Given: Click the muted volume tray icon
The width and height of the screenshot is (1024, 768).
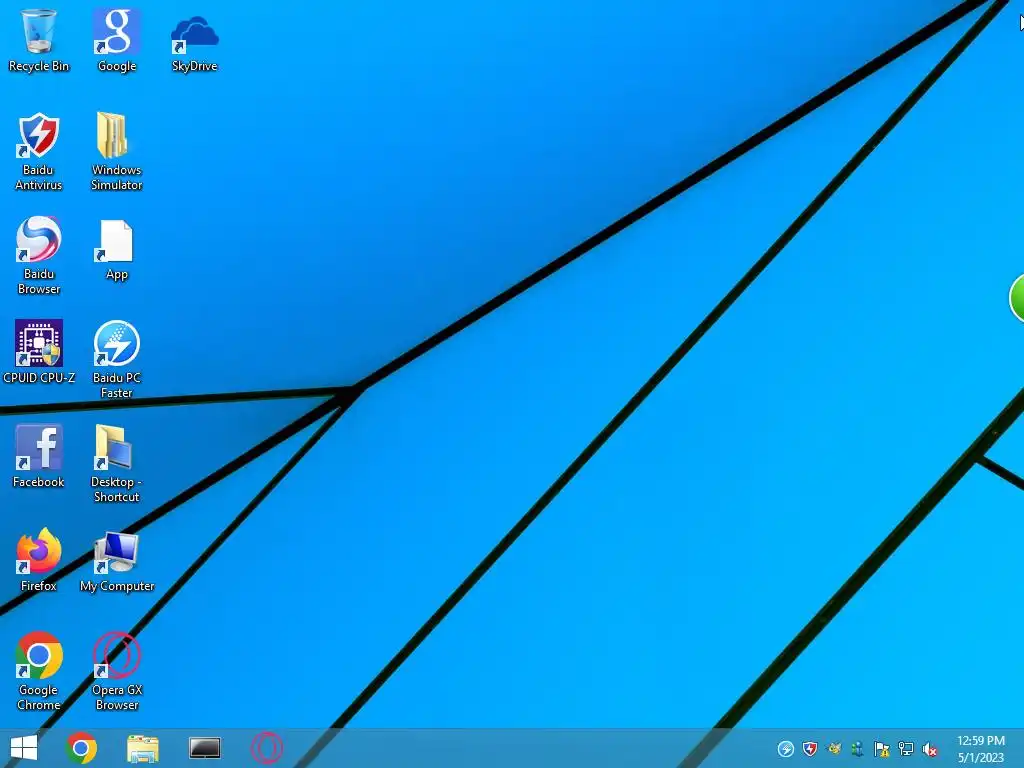Looking at the screenshot, I should point(929,749).
